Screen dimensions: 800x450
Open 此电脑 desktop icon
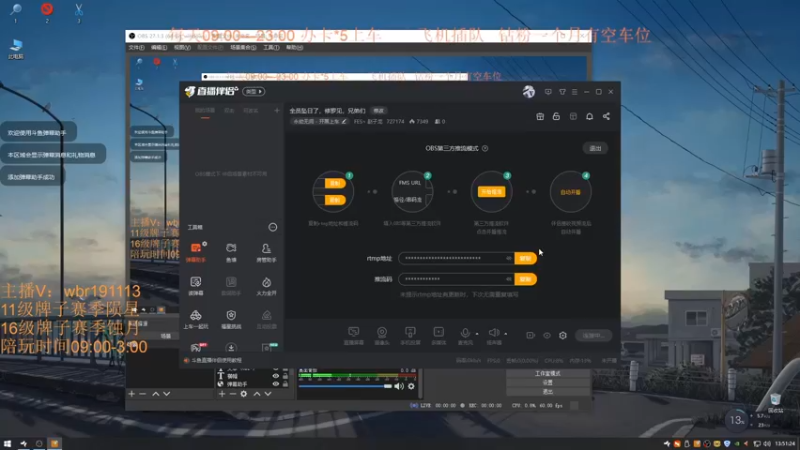pos(16,49)
